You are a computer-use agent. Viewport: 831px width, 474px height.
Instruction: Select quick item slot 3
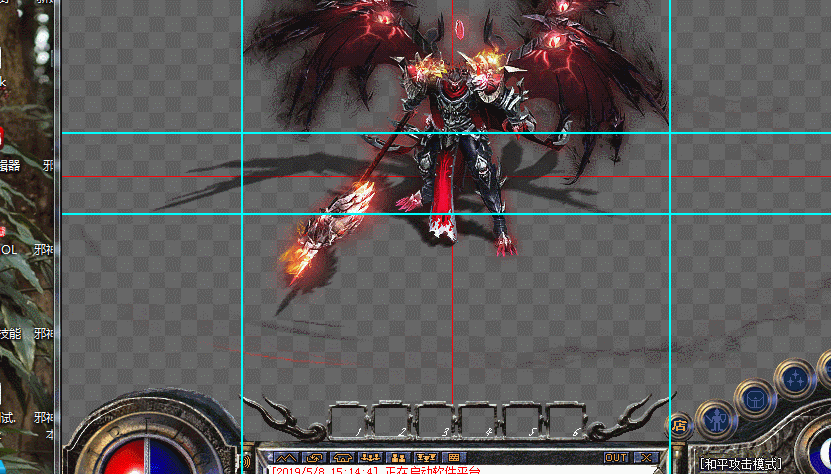(x=435, y=422)
